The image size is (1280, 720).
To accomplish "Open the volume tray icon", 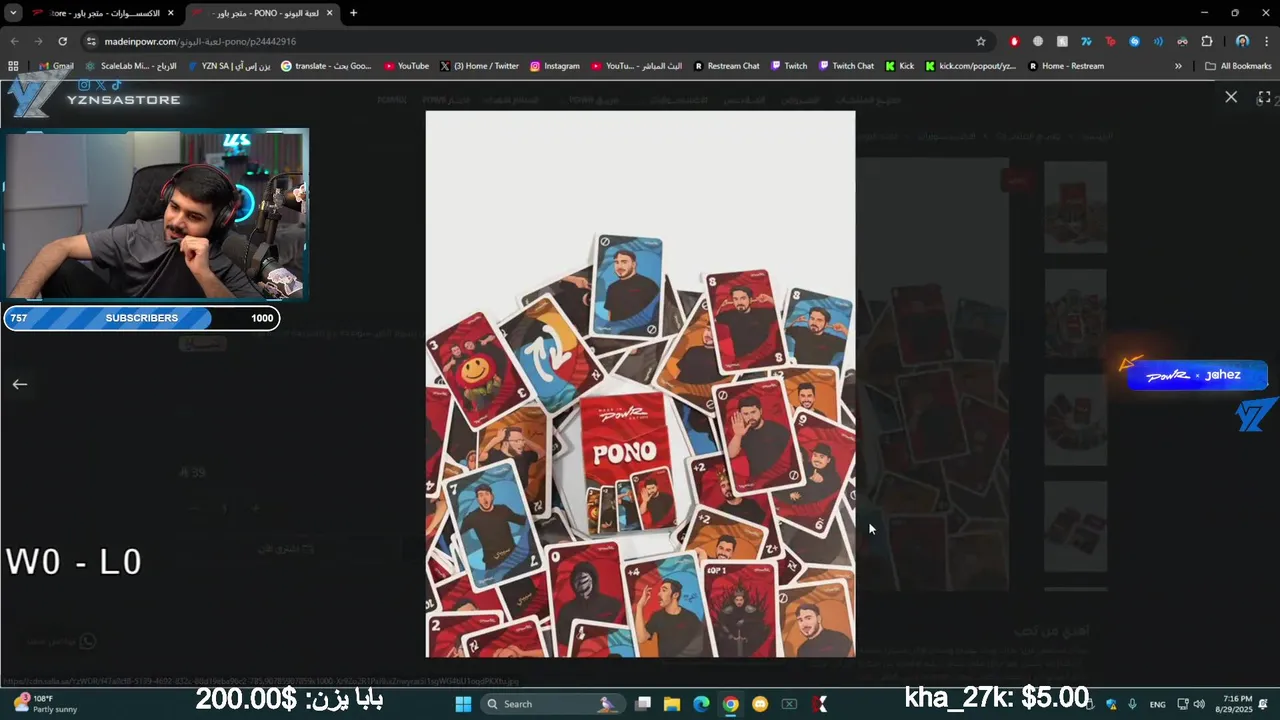I will [1199, 704].
